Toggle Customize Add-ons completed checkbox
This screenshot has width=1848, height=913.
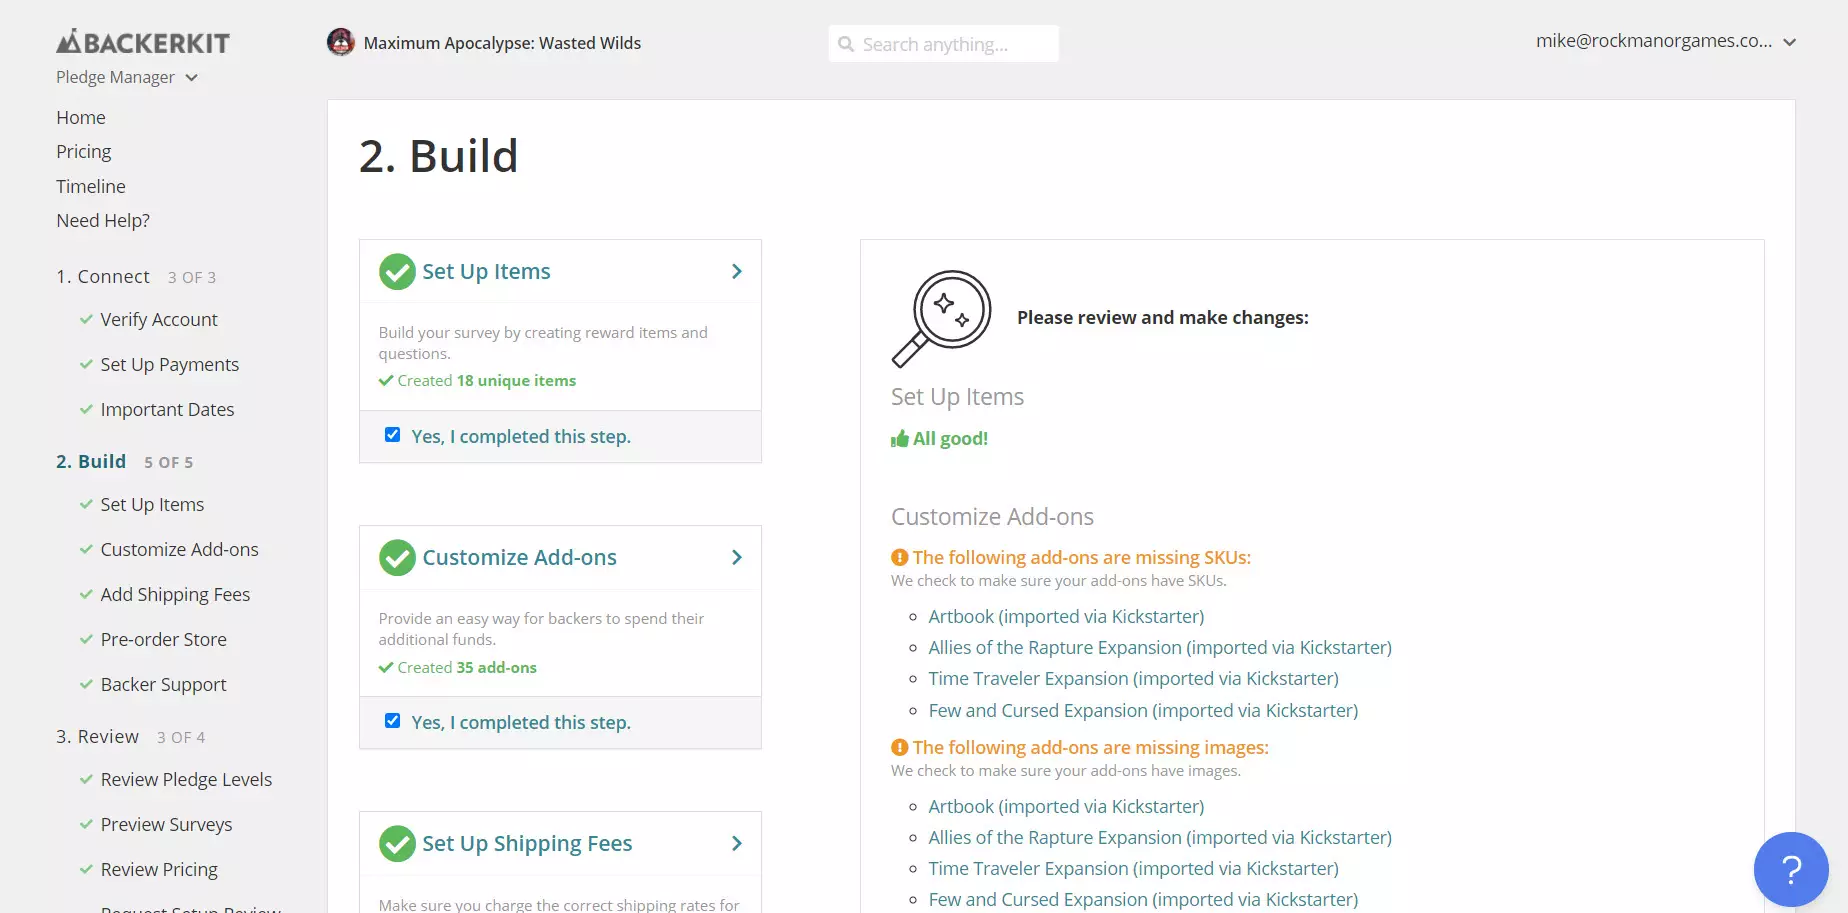click(393, 721)
